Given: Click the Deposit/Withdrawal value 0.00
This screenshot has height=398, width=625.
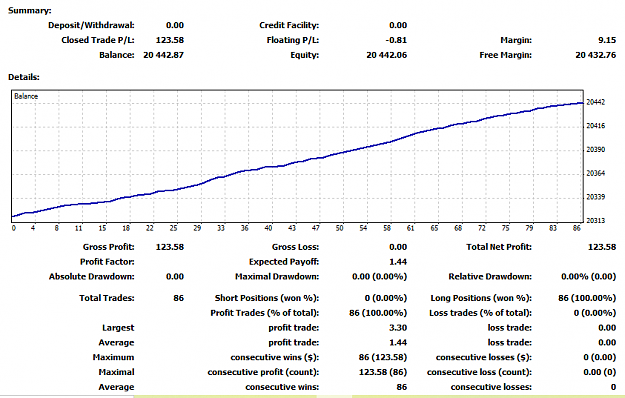Looking at the screenshot, I should pyautogui.click(x=175, y=25).
